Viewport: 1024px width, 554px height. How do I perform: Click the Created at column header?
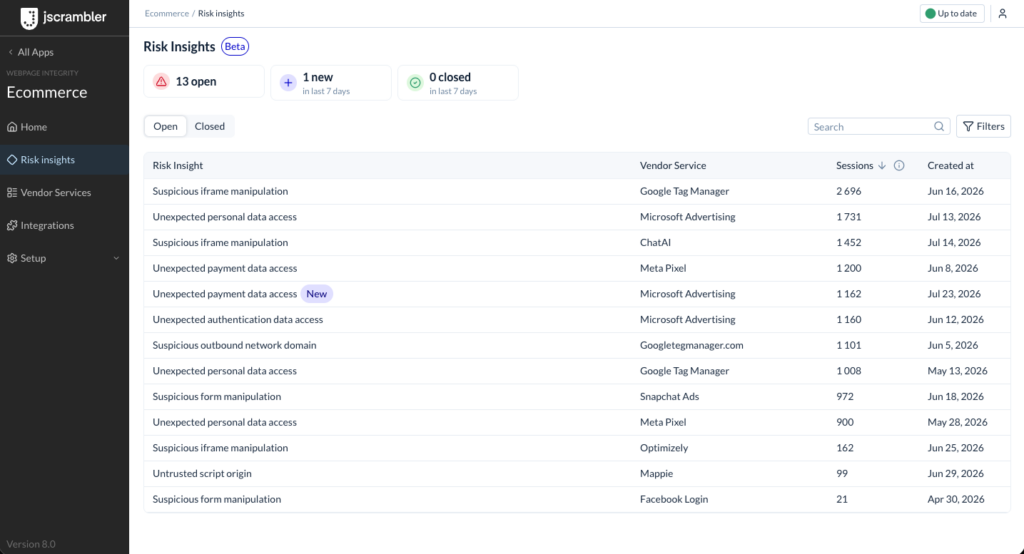tap(950, 165)
